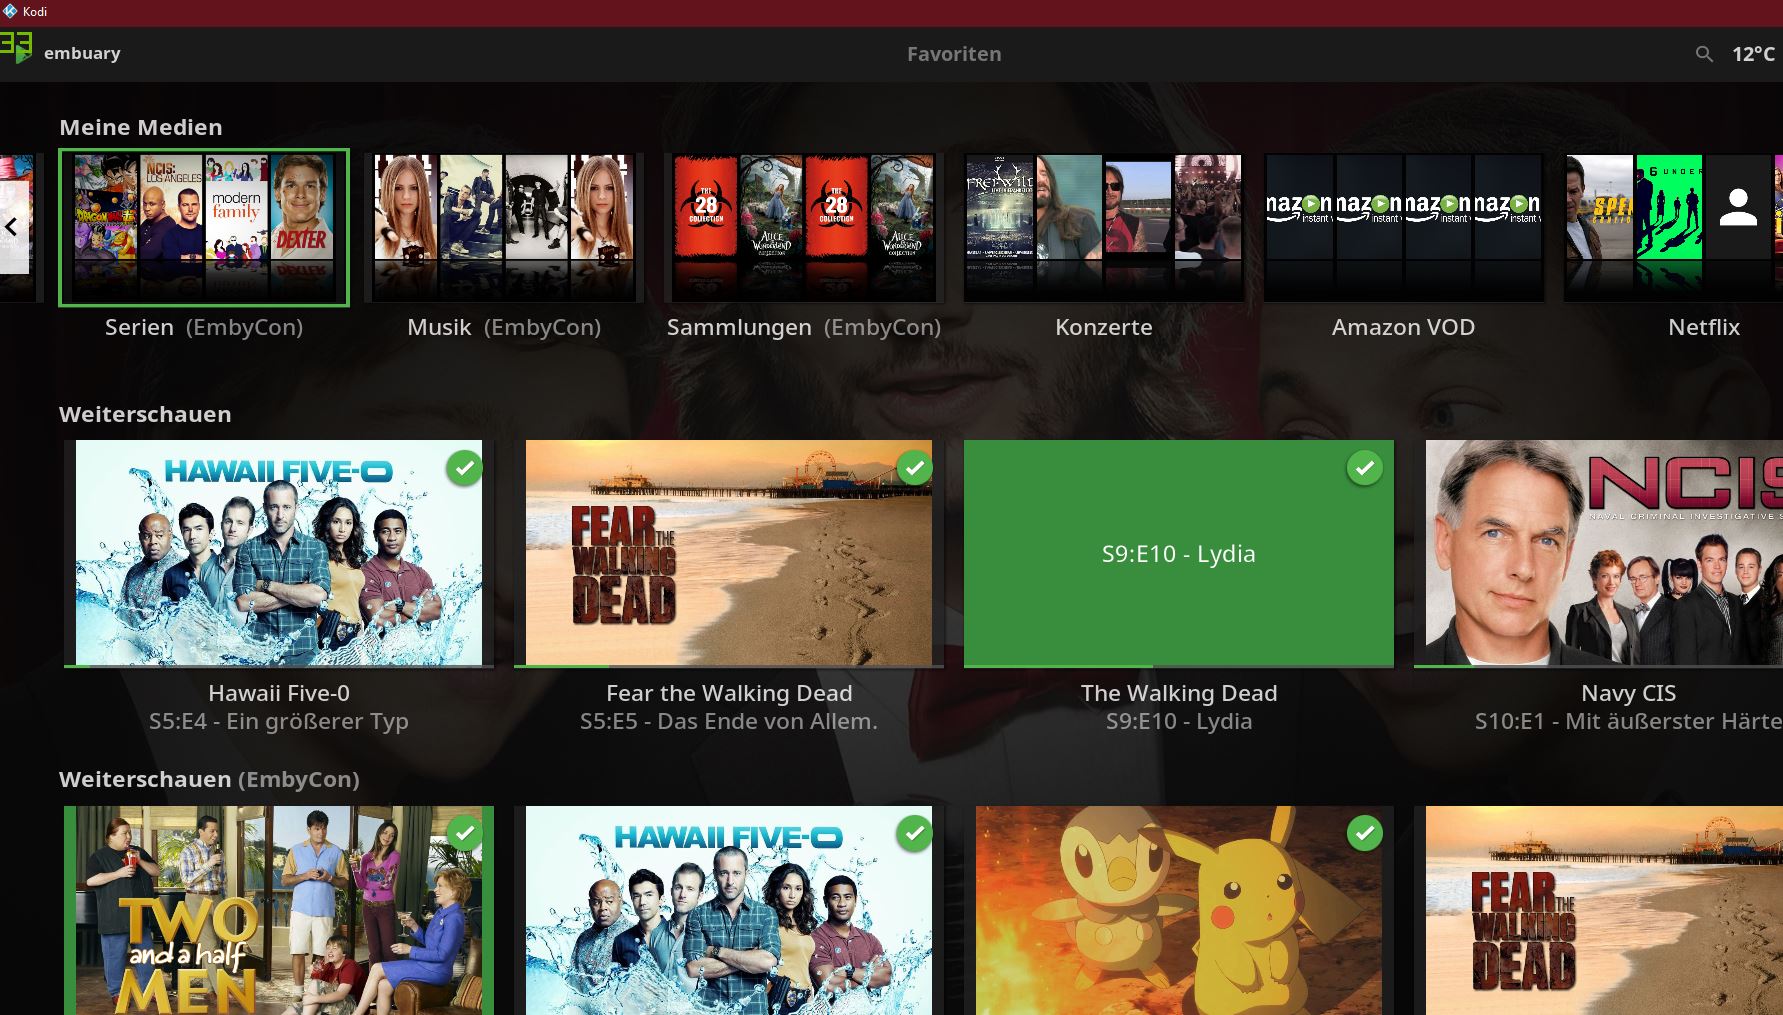Play Fear the Walking Dead in EmbyCon row
The width and height of the screenshot is (1783, 1015).
tap(1598, 910)
